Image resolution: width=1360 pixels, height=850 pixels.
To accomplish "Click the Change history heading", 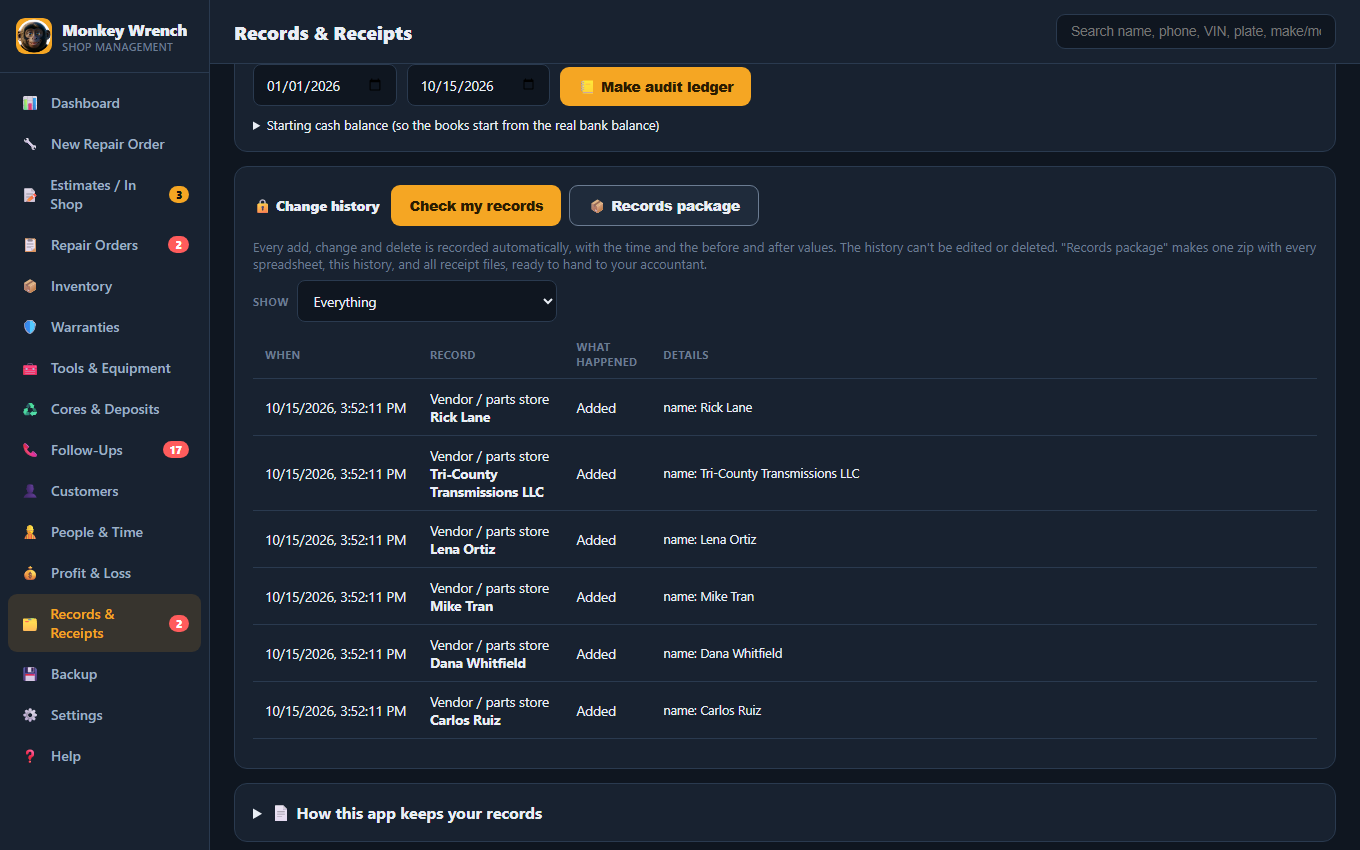I will (x=327, y=206).
